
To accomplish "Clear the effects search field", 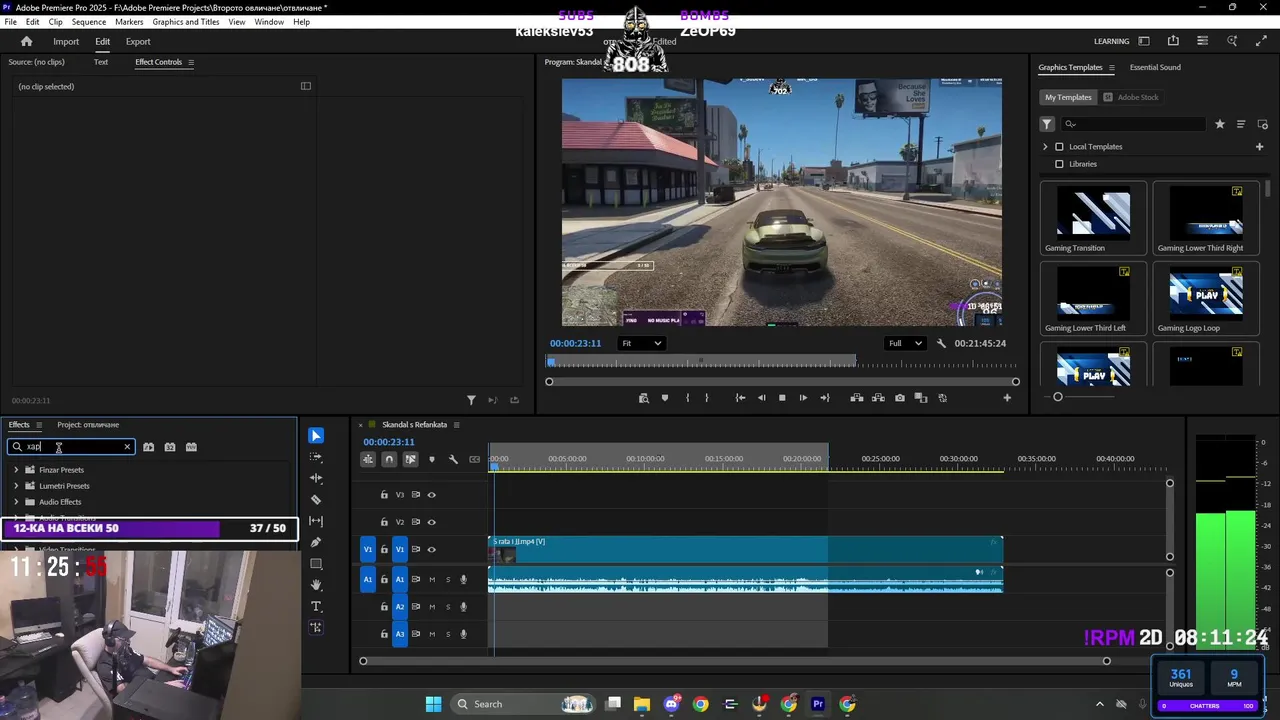I will [x=127, y=447].
